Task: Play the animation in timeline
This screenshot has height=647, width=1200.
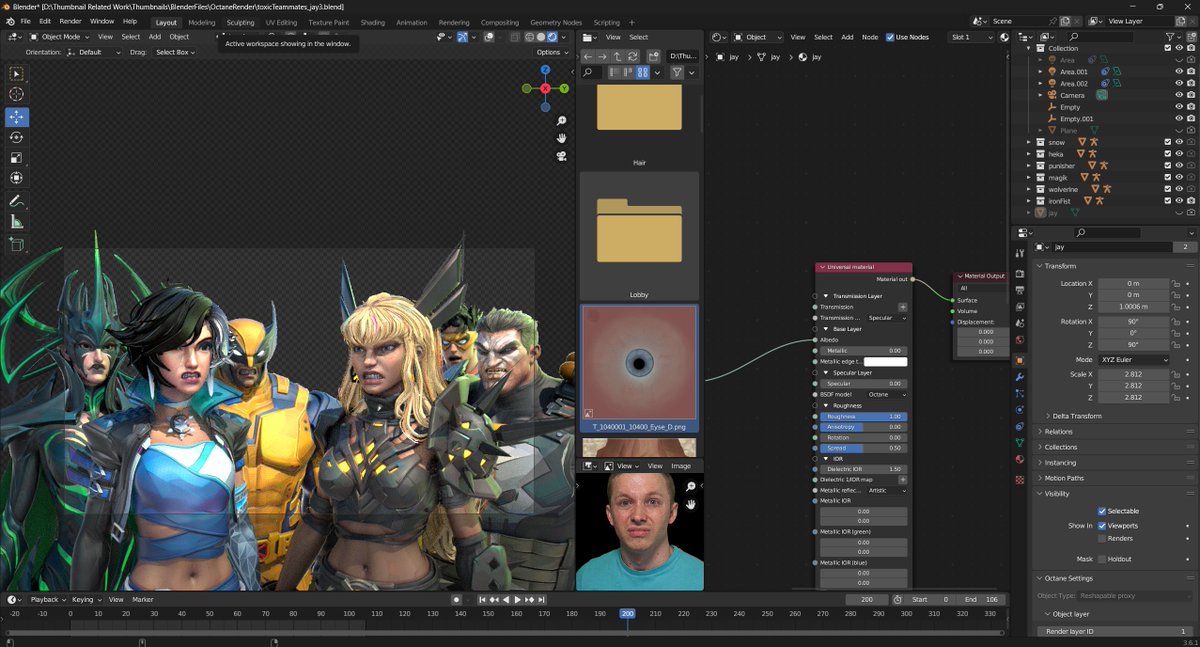Action: coord(518,599)
